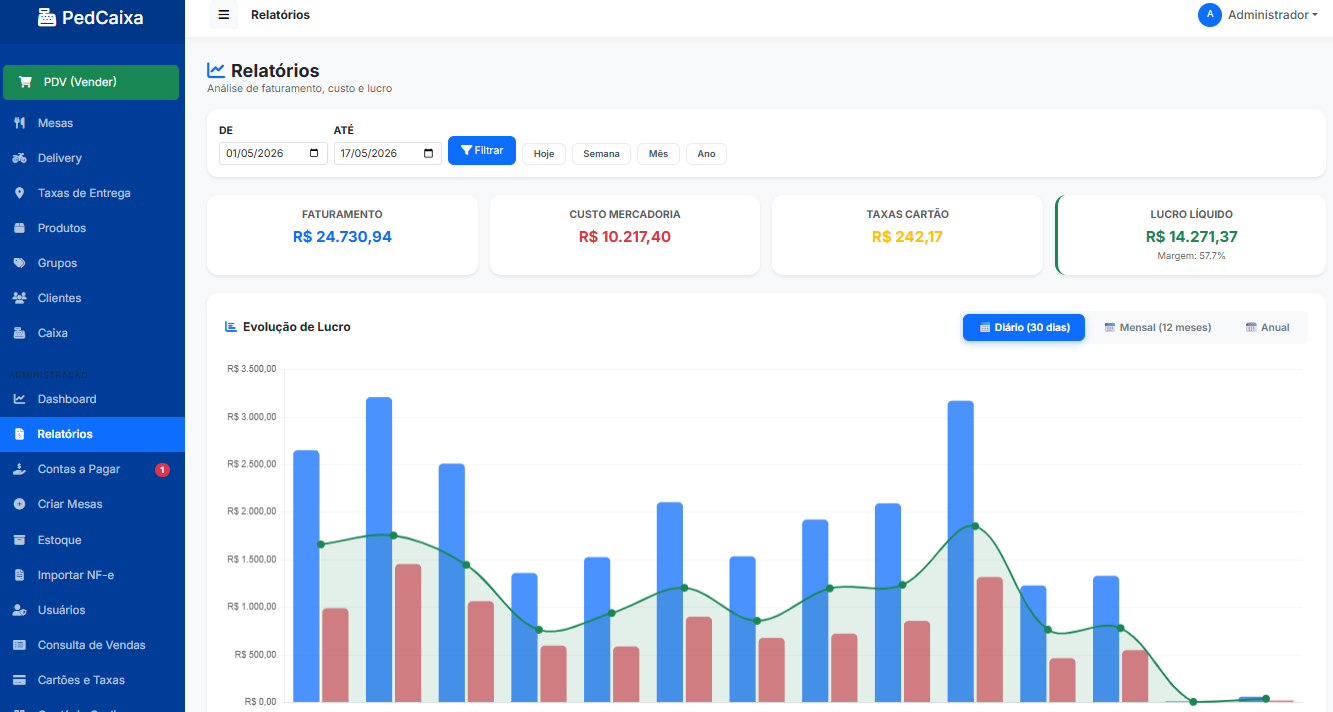Image resolution: width=1333 pixels, height=712 pixels.
Task: Click the Caixa register icon in sidebar
Action: tap(19, 333)
